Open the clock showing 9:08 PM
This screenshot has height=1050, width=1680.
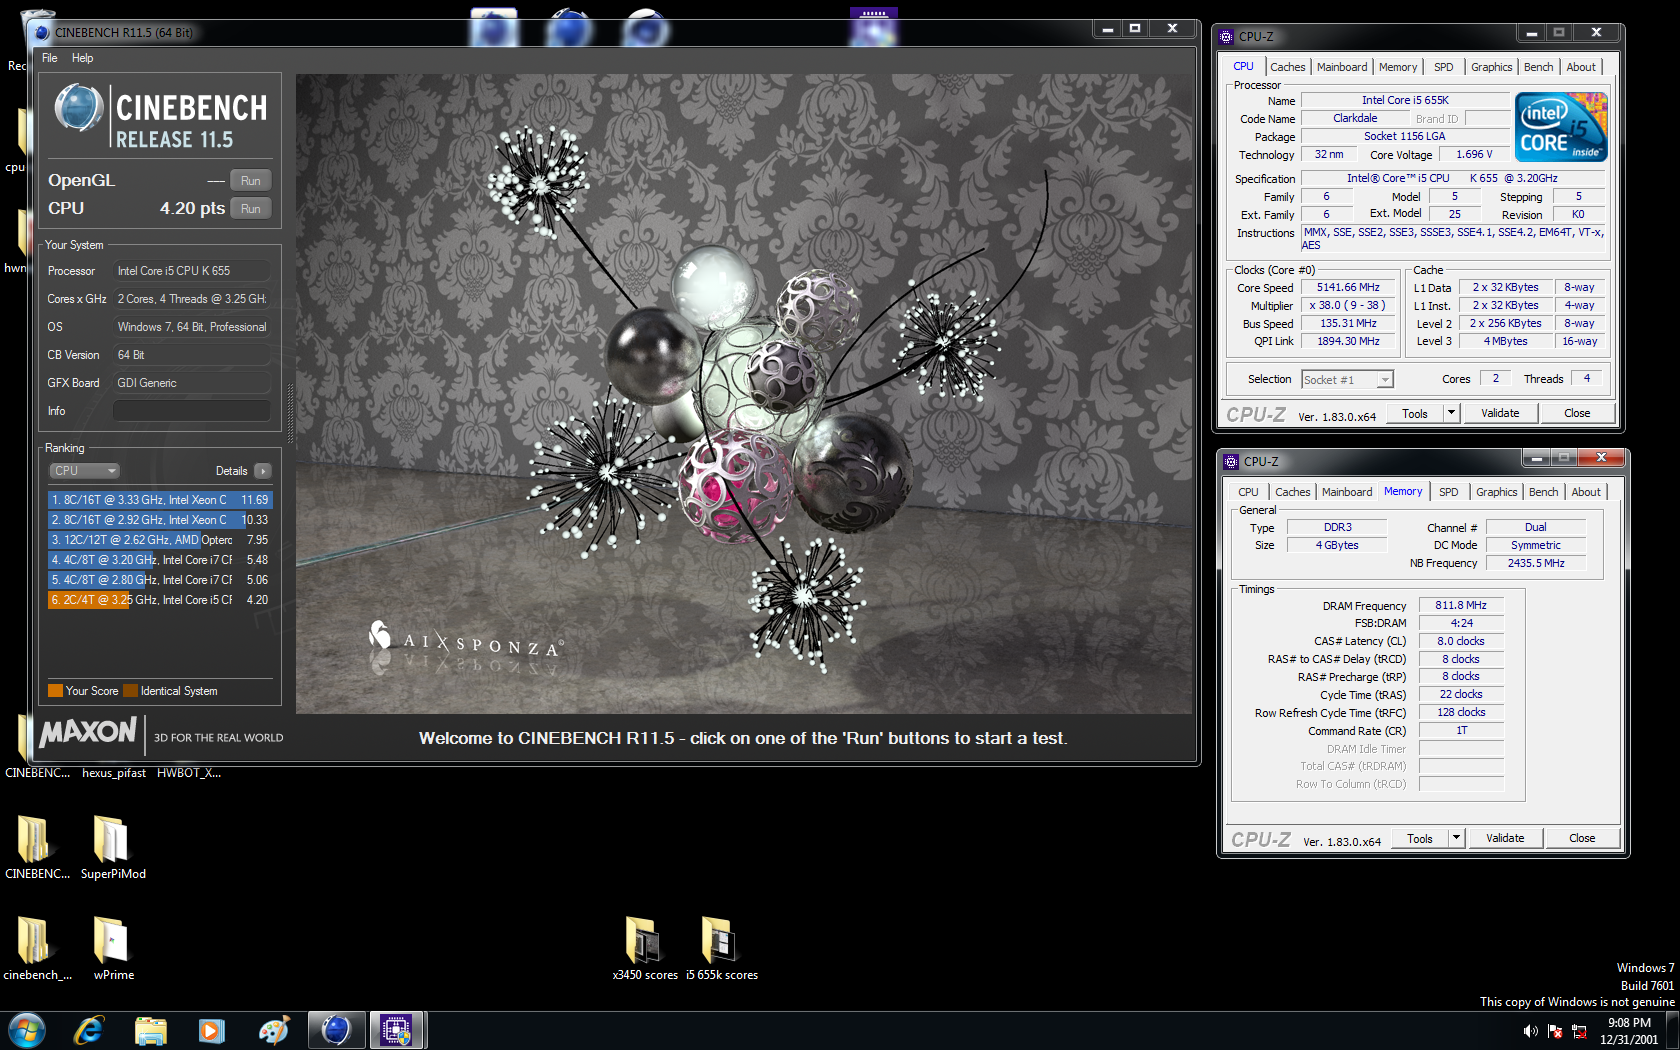[1629, 1031]
